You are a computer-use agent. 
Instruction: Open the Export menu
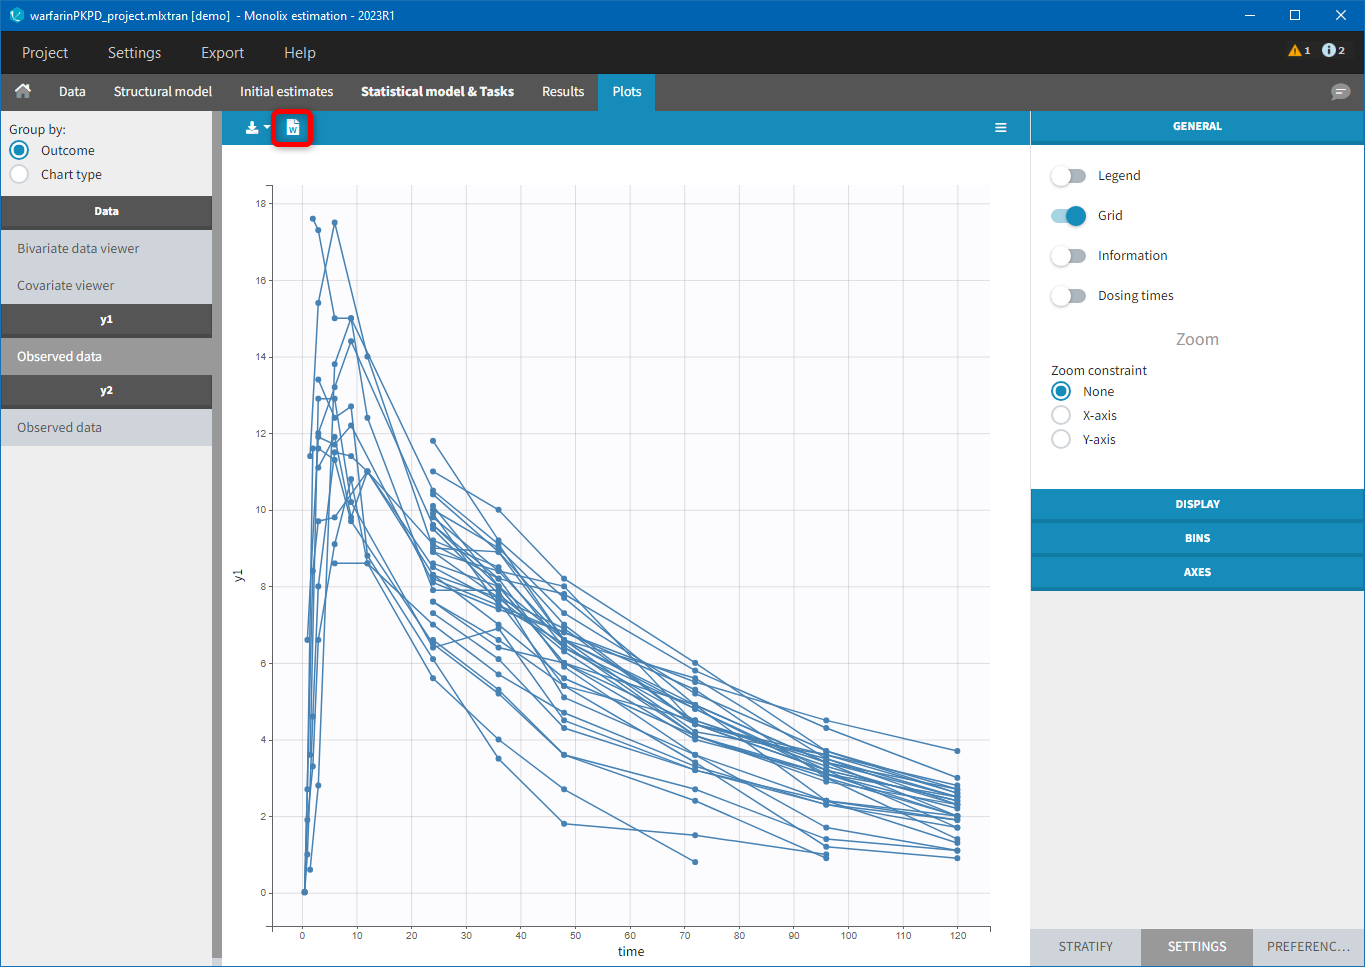tap(222, 53)
